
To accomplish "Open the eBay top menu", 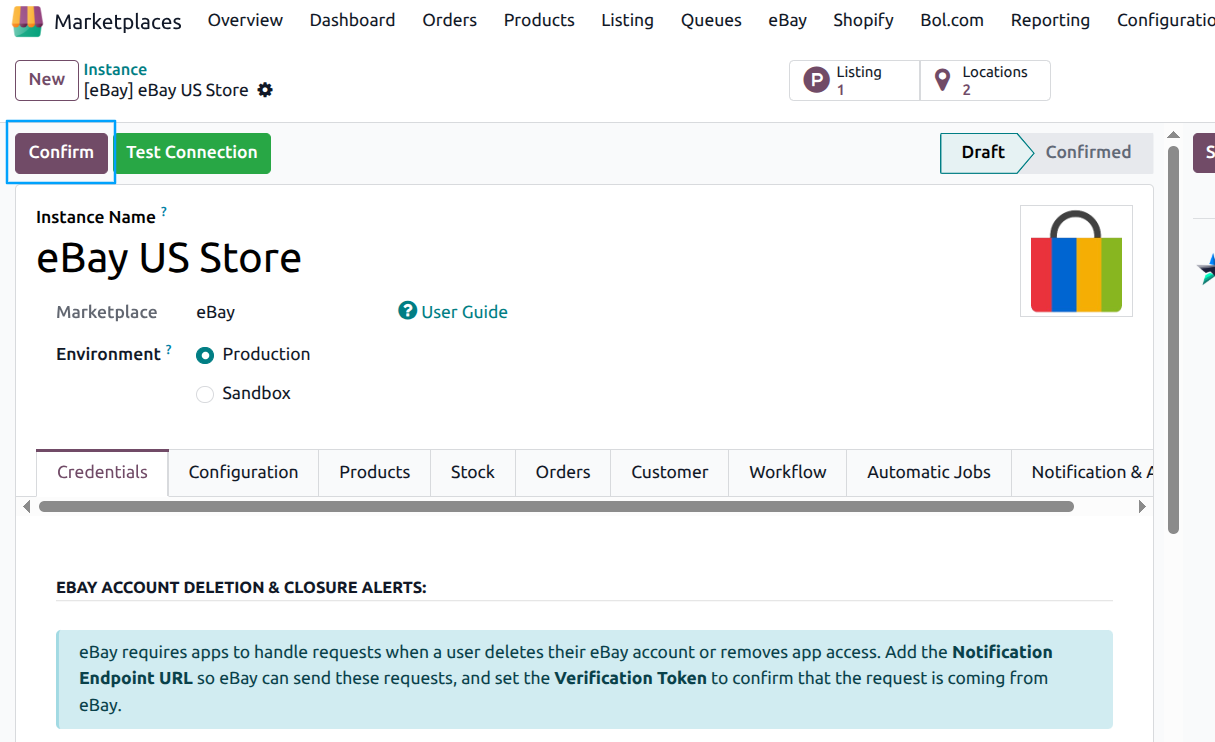I will 787,20.
